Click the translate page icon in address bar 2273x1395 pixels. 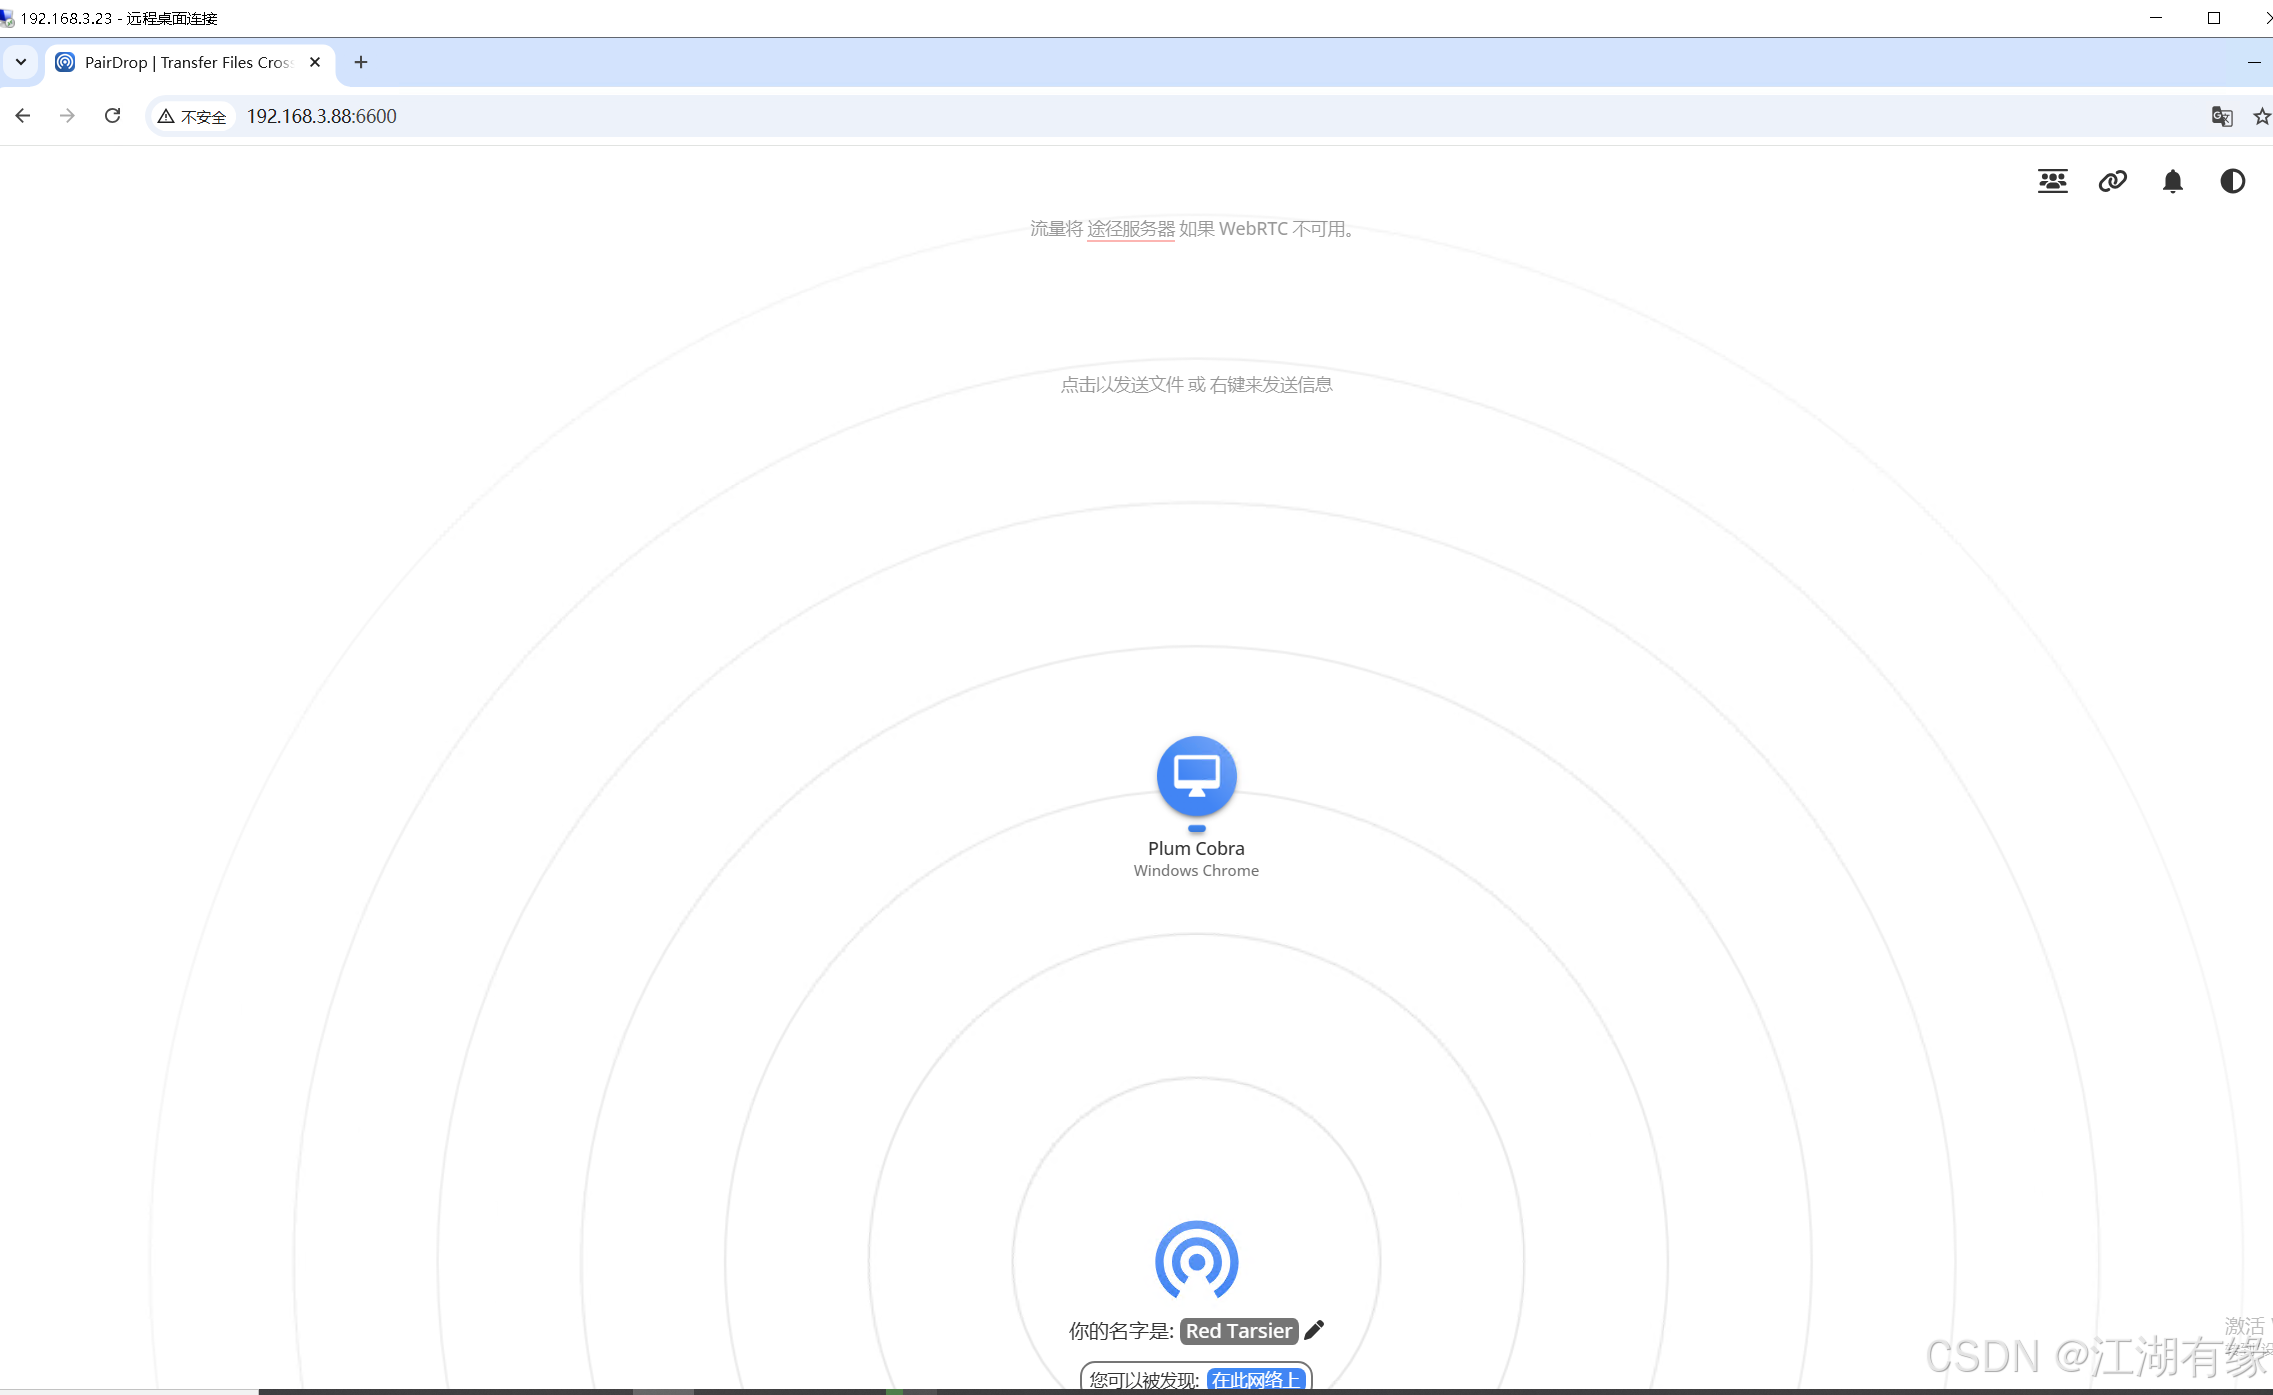point(2222,116)
